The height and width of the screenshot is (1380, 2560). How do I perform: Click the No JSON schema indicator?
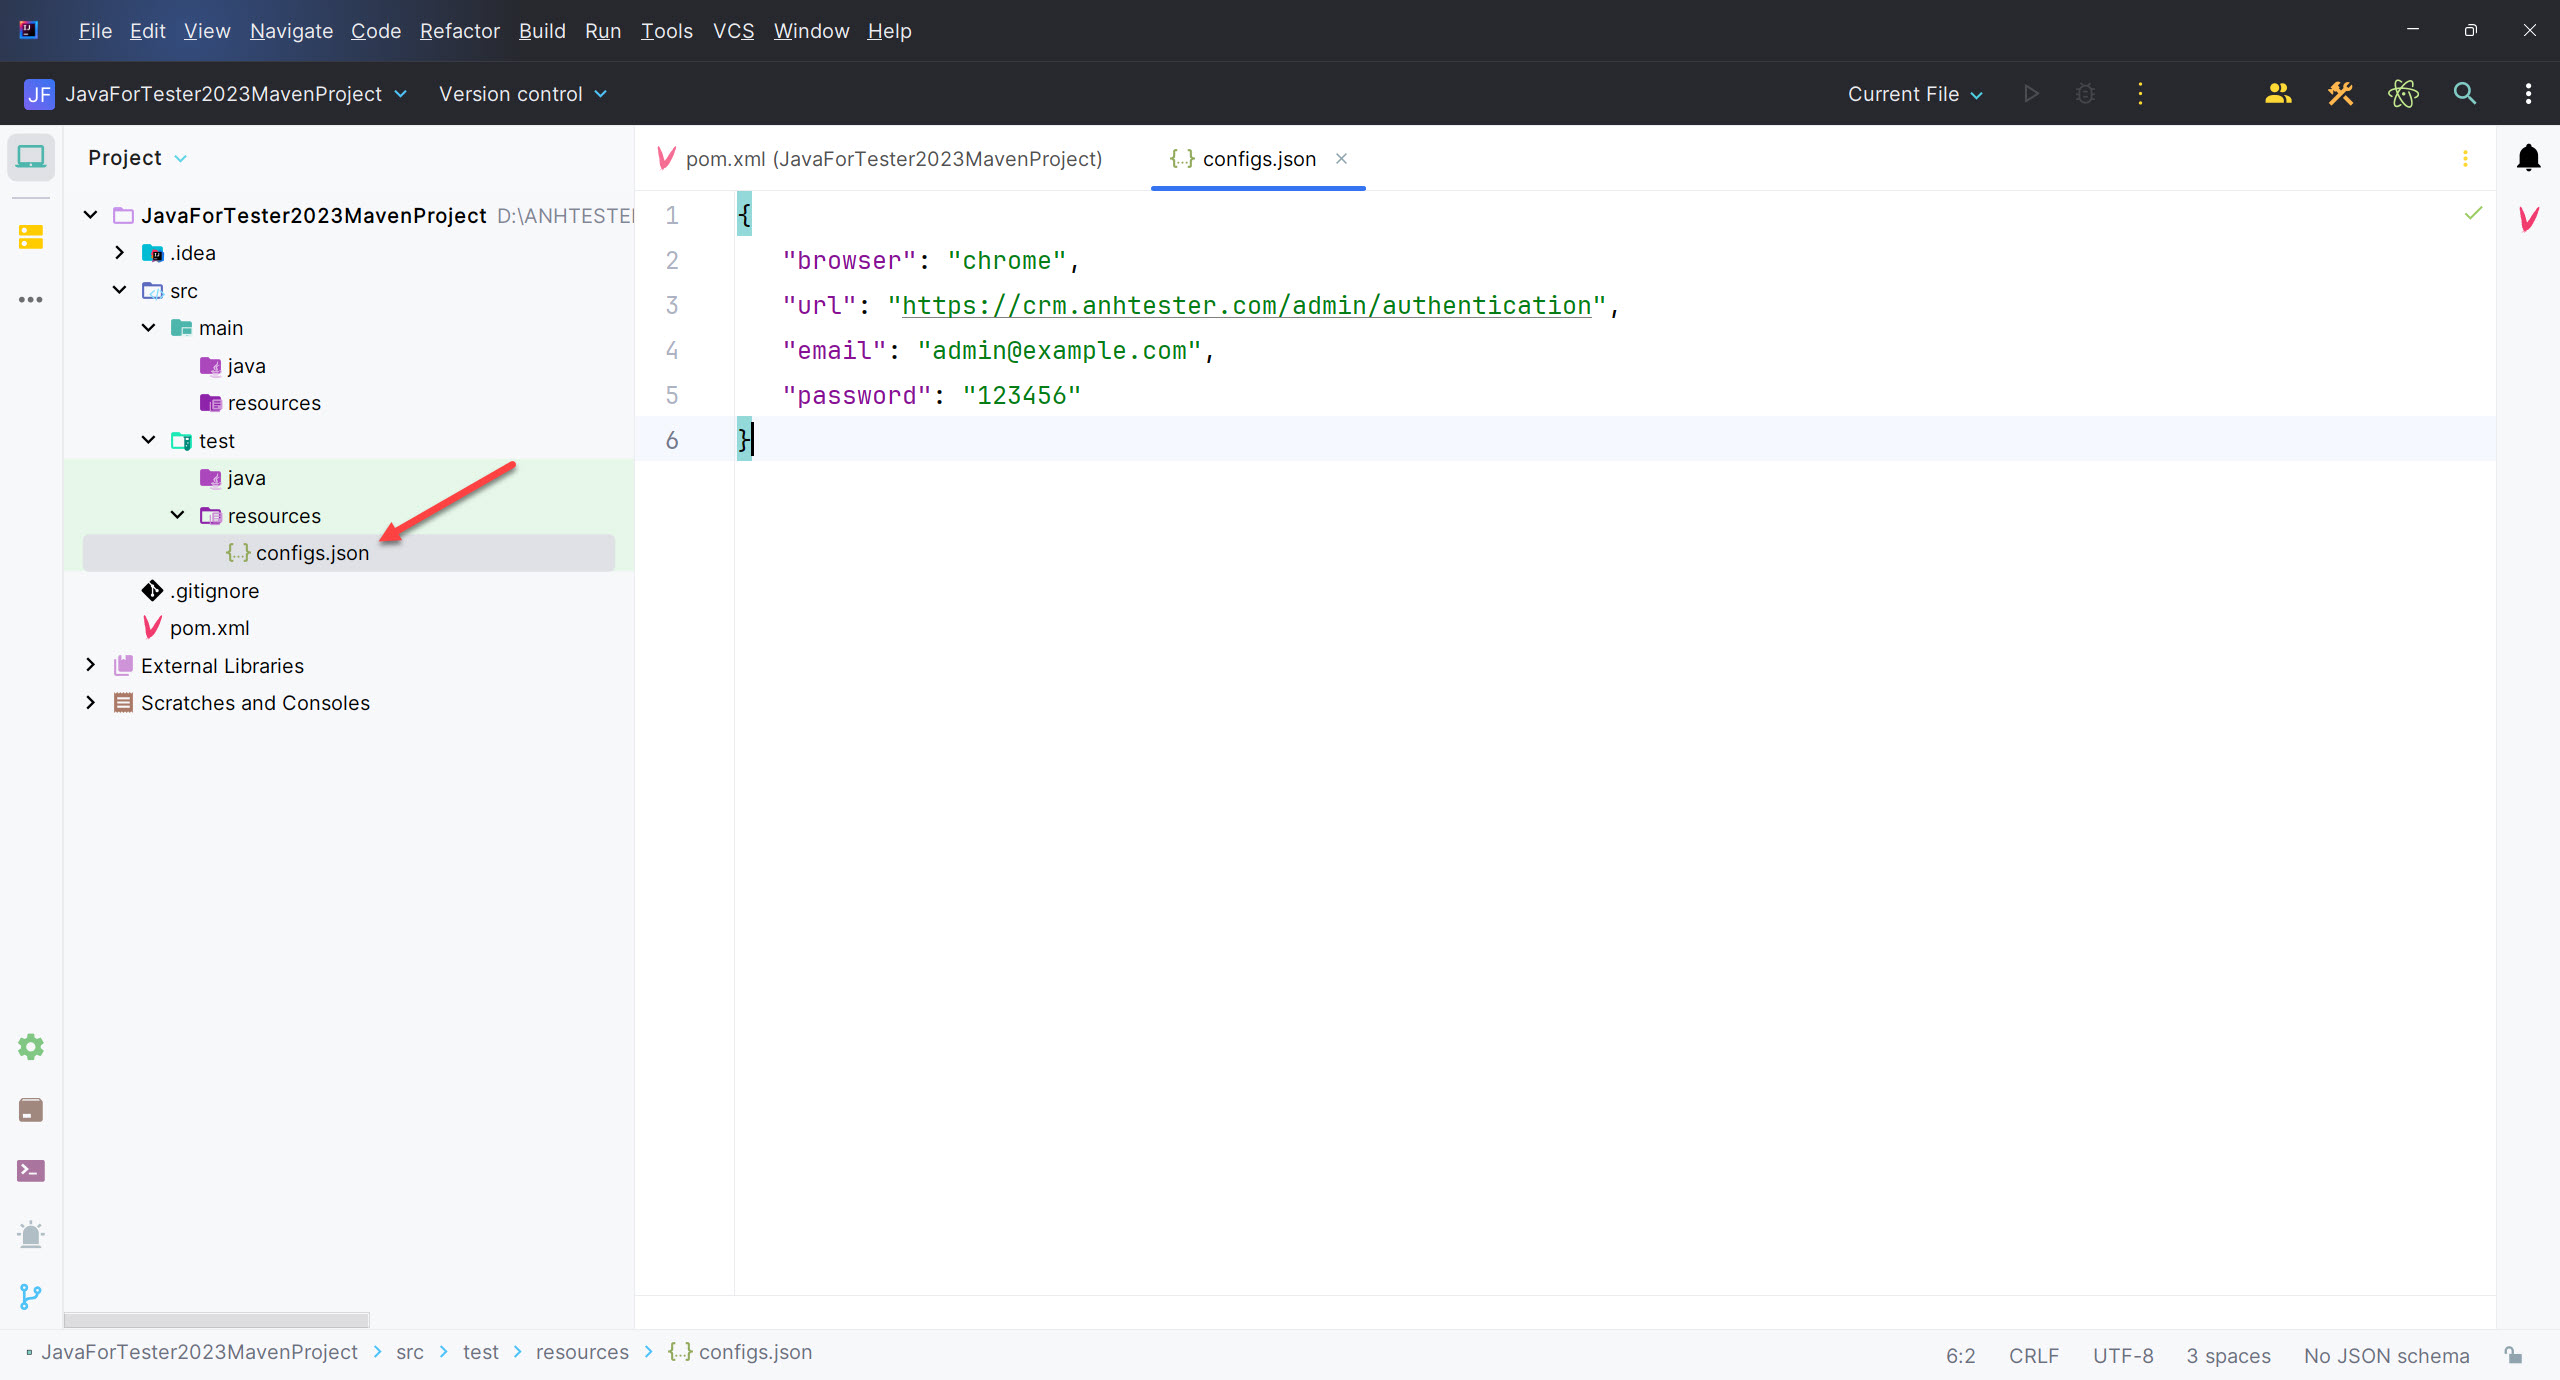point(2386,1355)
